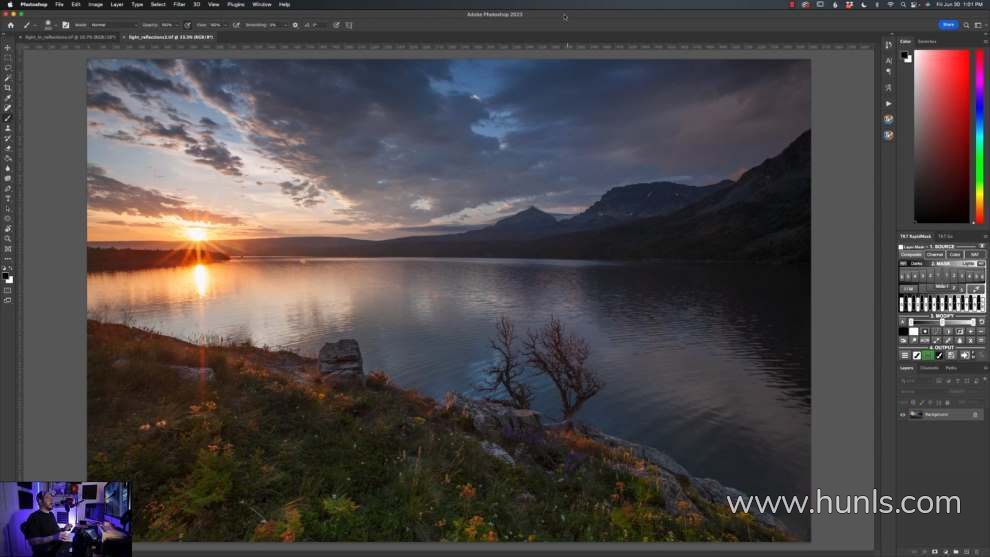990x557 pixels.
Task: Click the vertical hue slider in Color panel
Action: click(x=979, y=136)
